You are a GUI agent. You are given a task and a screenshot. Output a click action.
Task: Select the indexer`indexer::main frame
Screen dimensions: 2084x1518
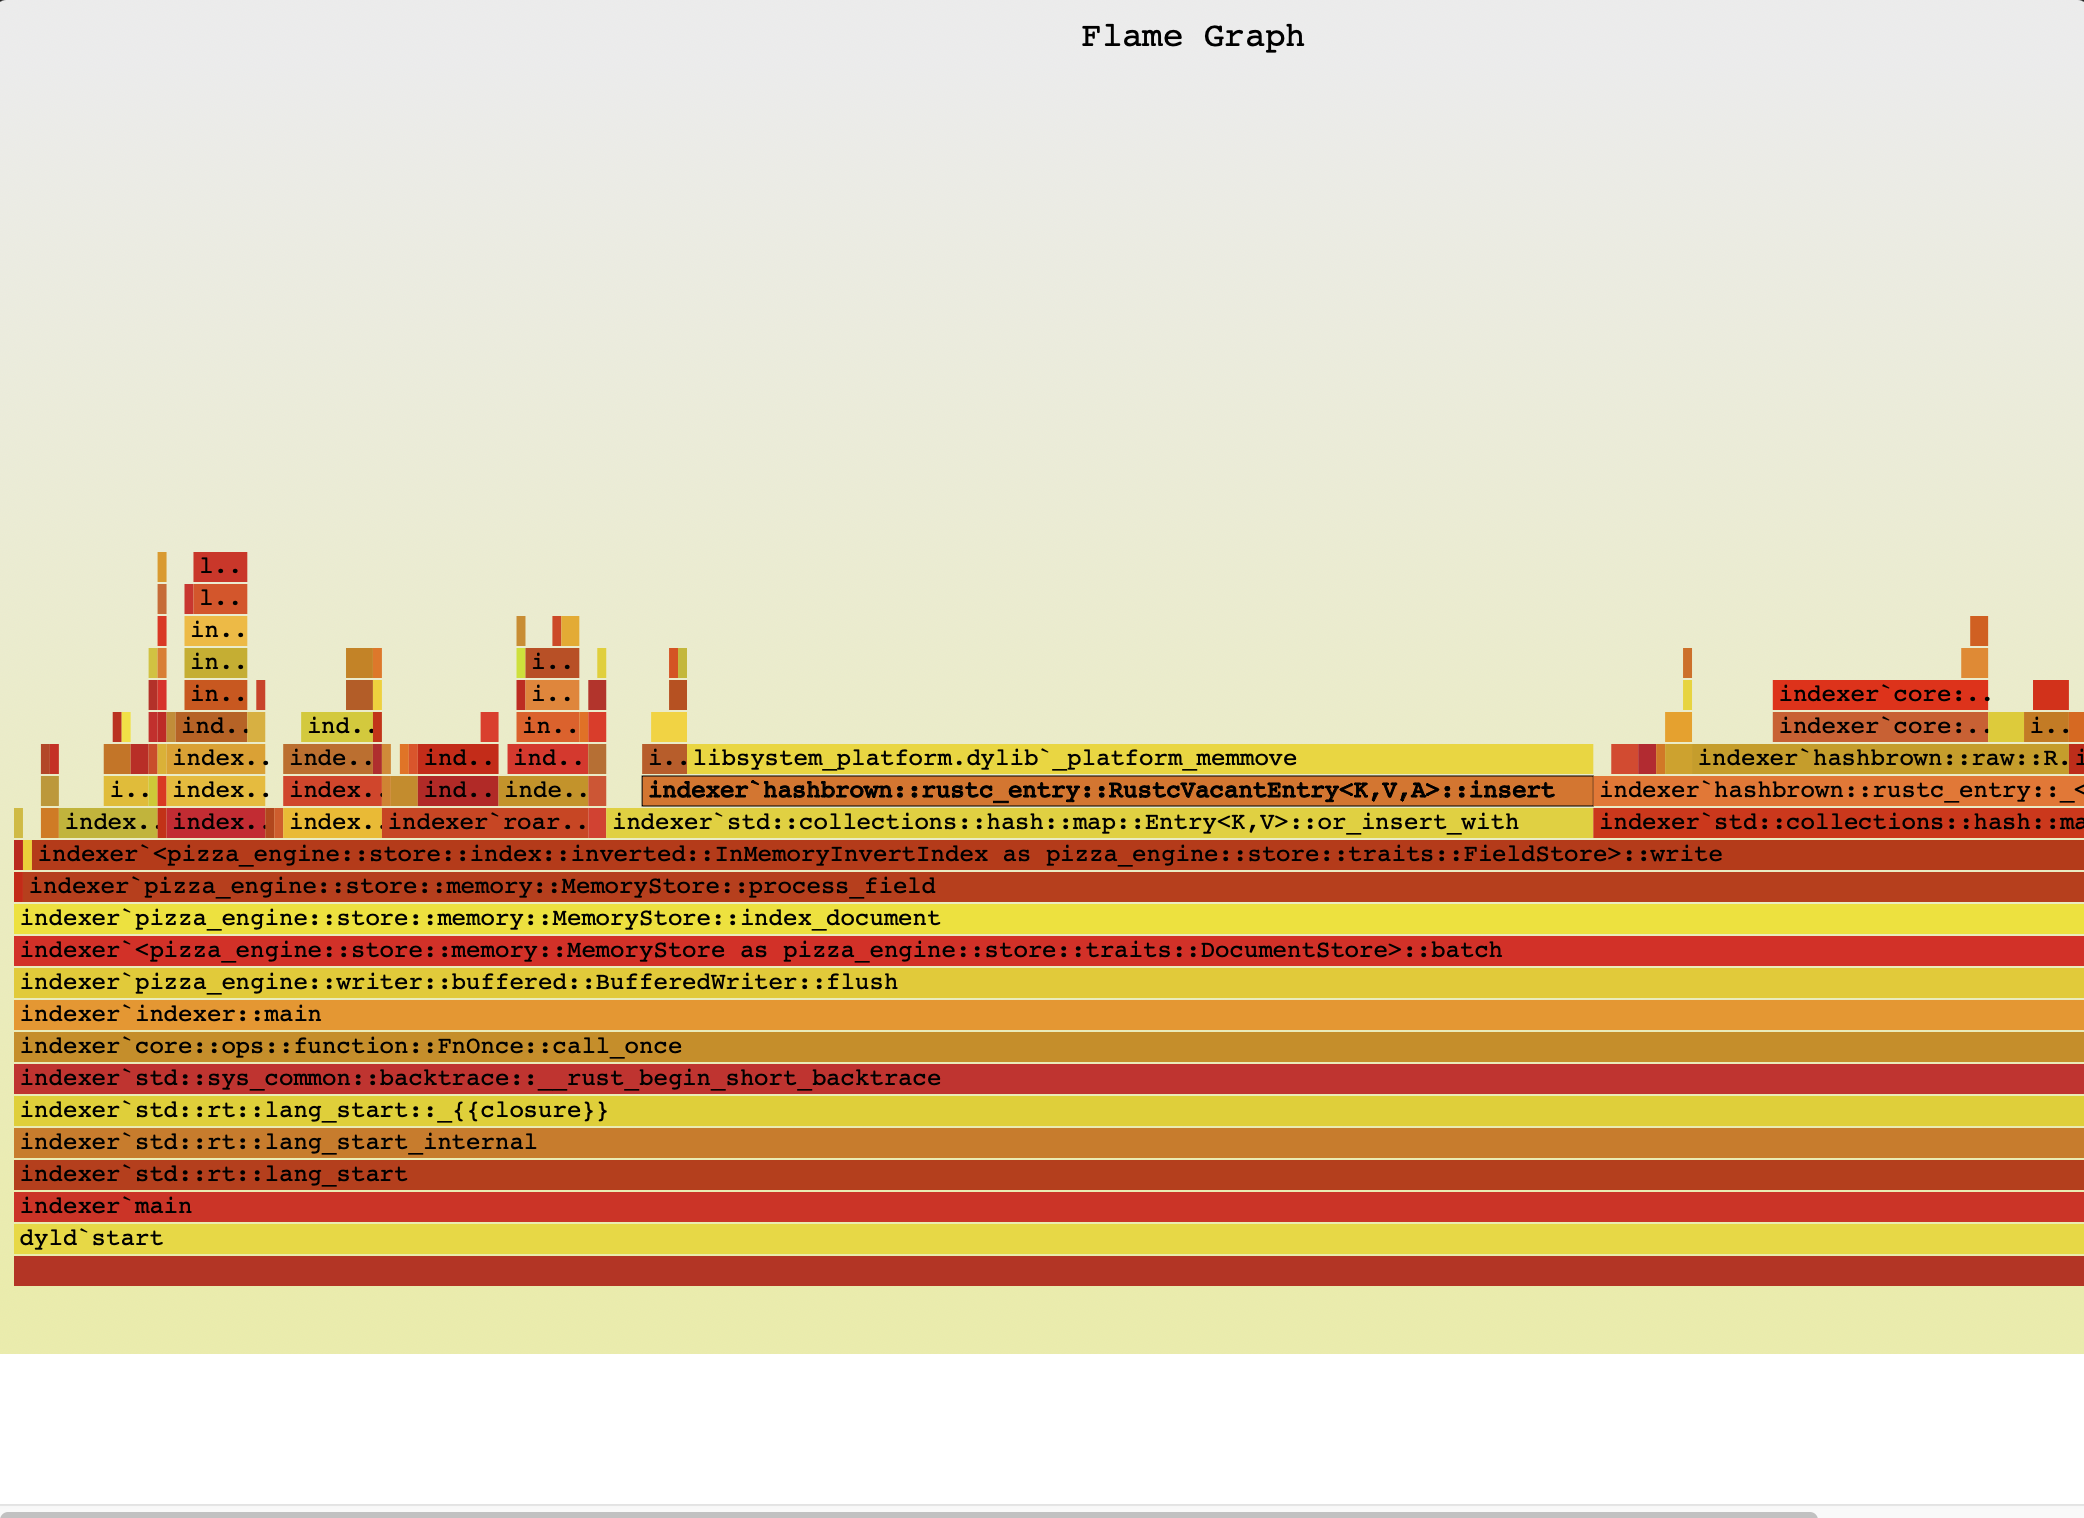click(1049, 1014)
